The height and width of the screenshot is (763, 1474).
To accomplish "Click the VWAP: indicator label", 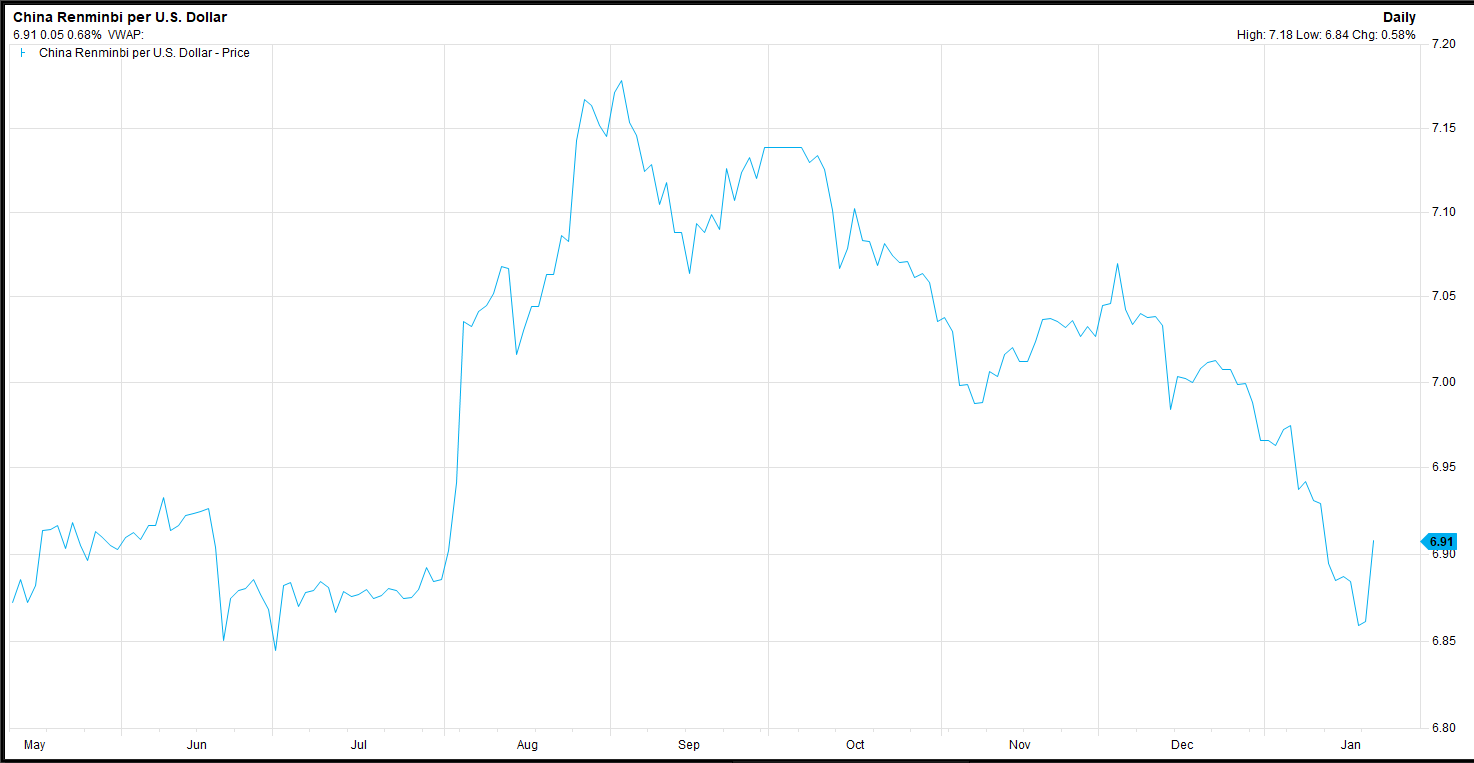I will 126,34.
